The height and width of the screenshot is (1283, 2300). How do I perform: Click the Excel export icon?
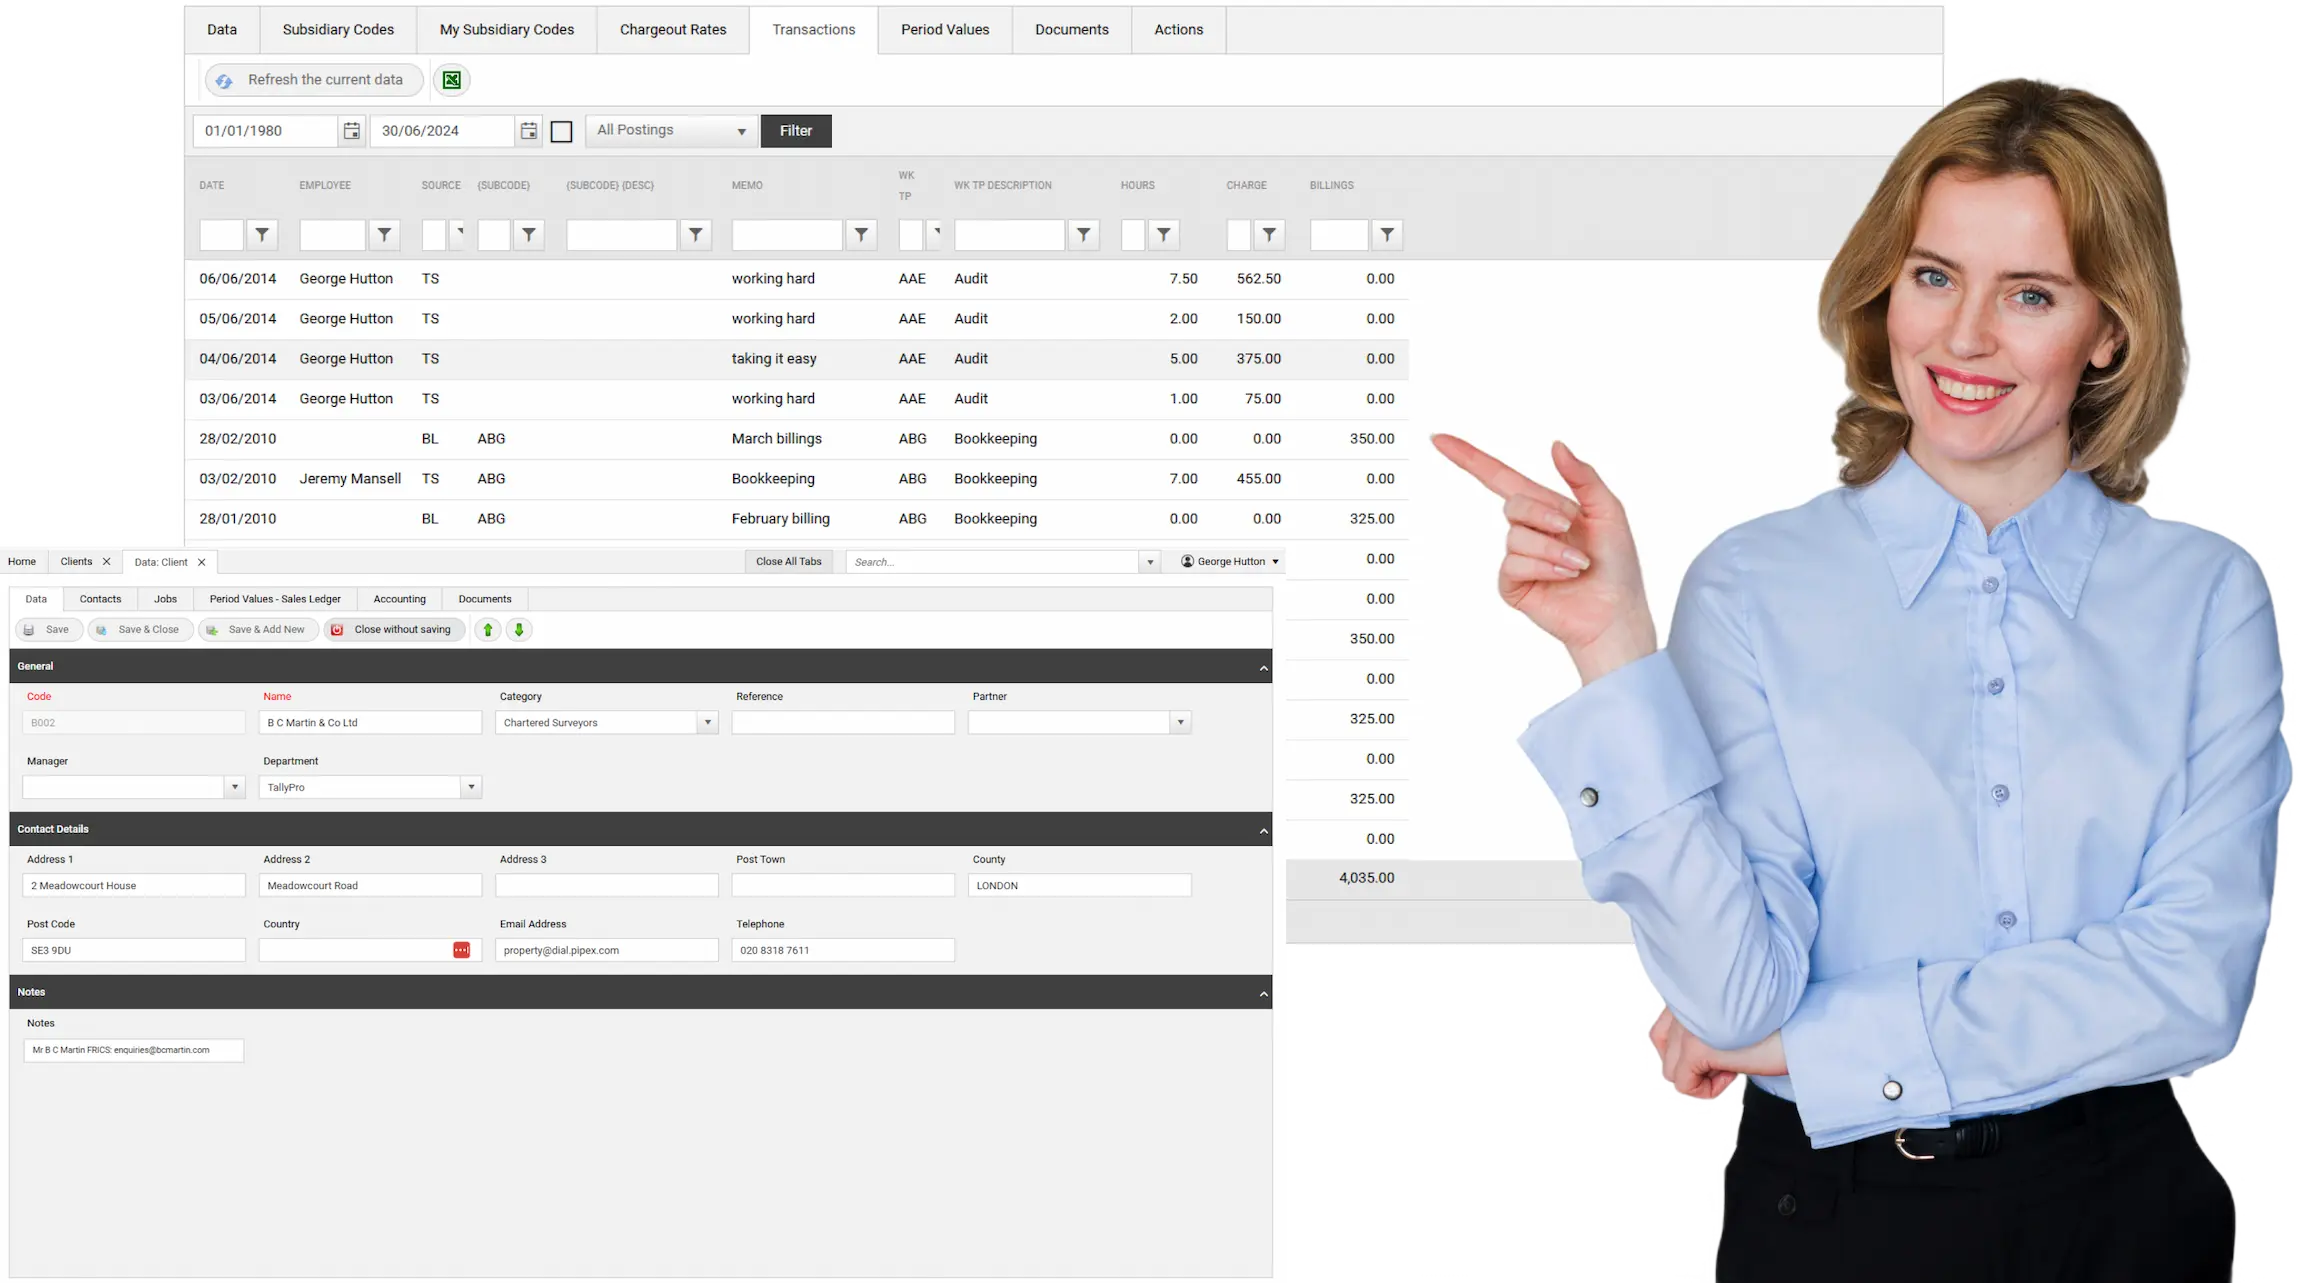(452, 80)
